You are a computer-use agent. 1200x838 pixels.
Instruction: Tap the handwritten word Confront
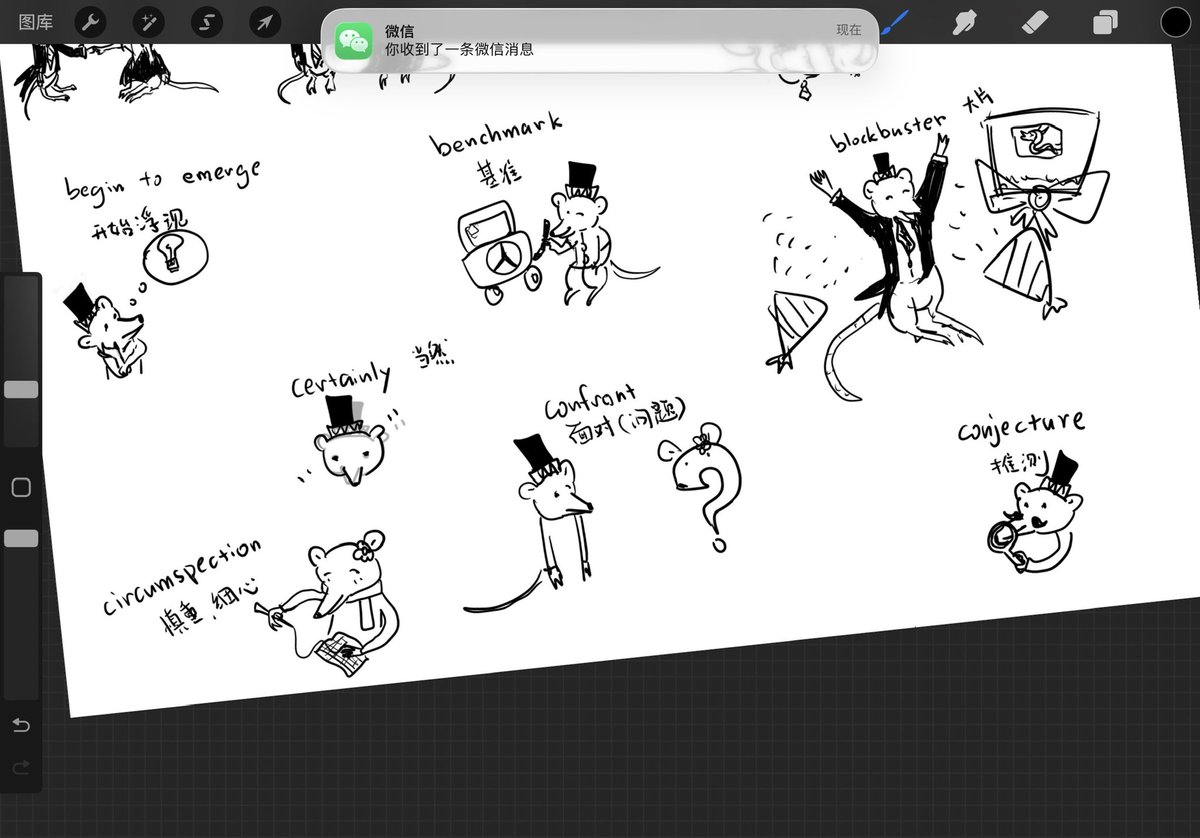coord(590,403)
